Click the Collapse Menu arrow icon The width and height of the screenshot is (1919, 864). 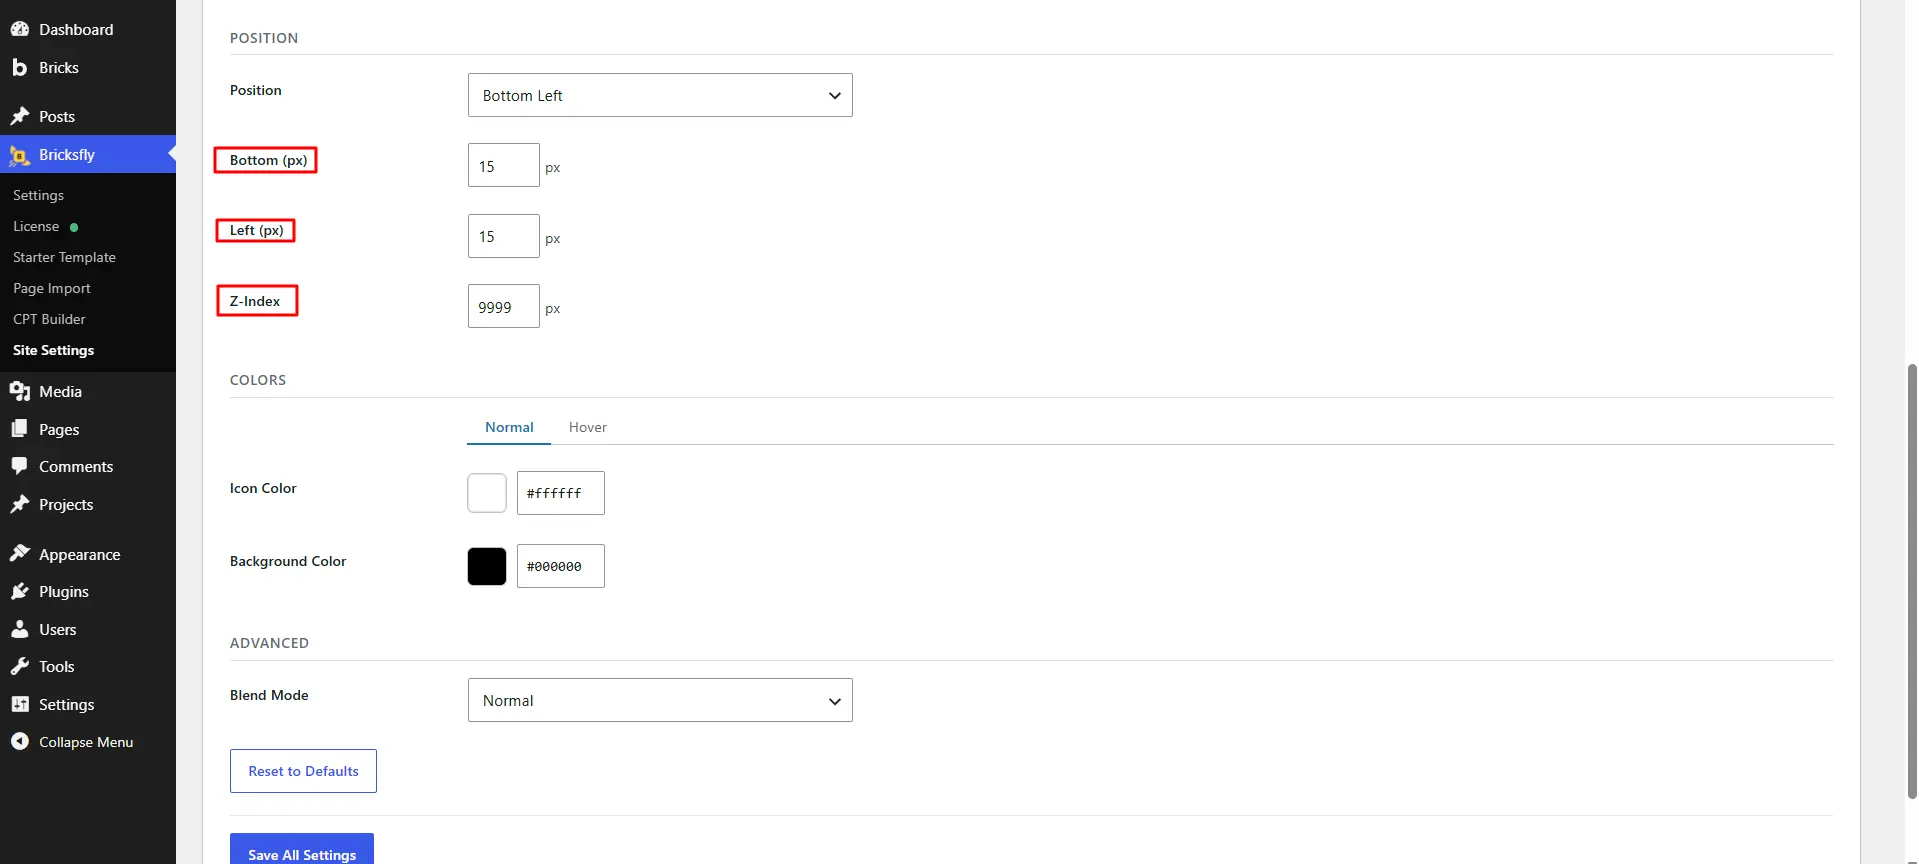click(20, 742)
